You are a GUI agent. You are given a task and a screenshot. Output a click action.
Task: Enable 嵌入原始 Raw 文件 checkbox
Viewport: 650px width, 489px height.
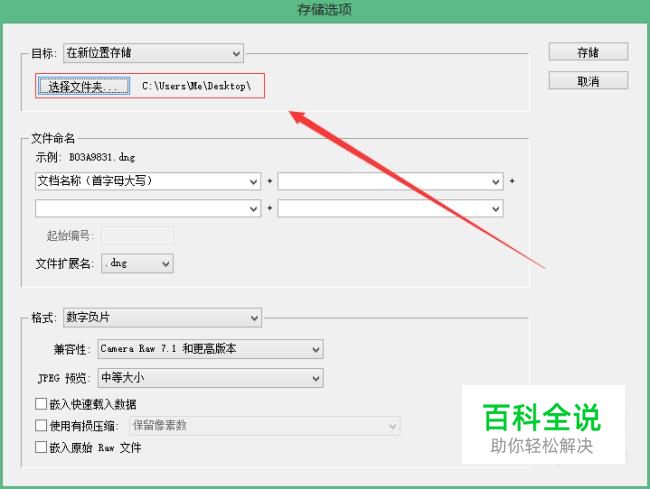coord(41,447)
